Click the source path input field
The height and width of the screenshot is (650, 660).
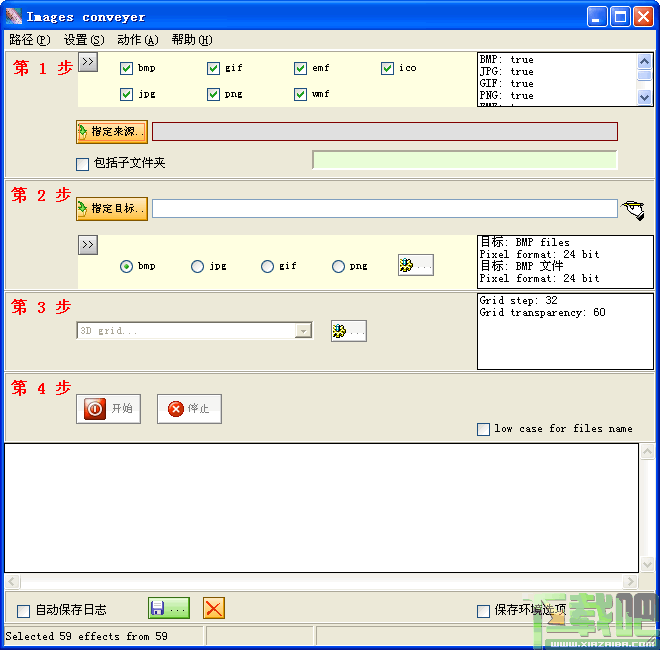(385, 132)
